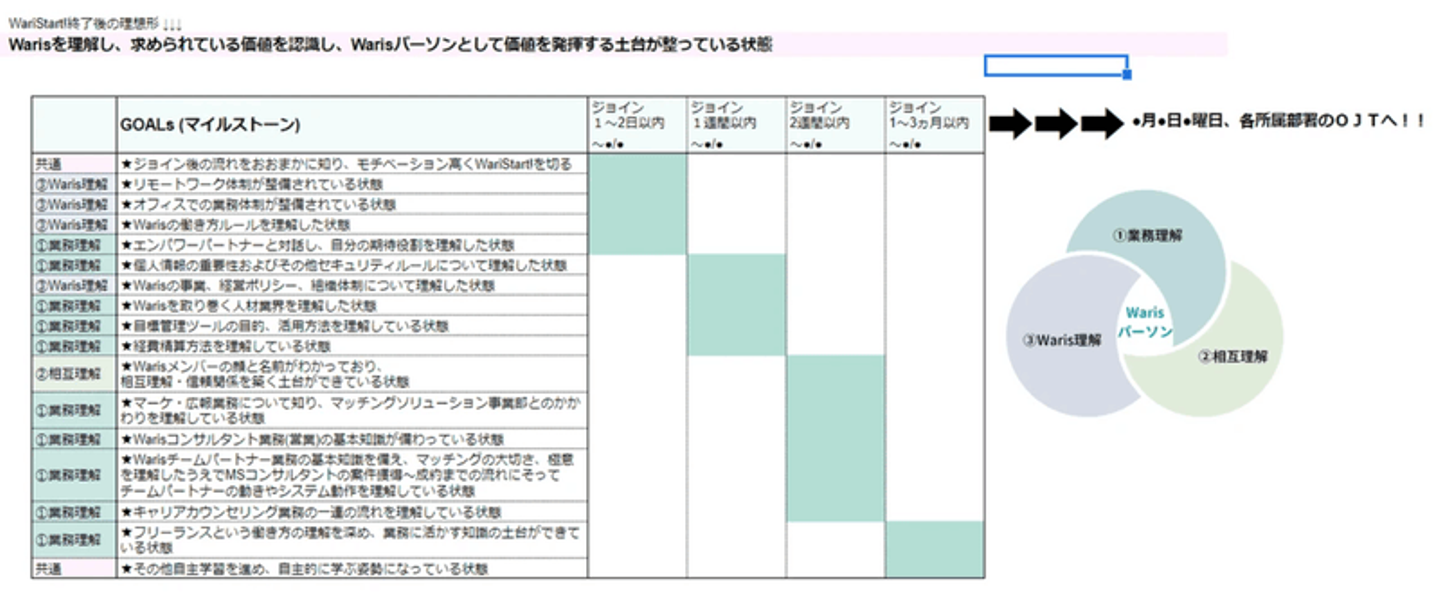Click '①業務理解' label beside the フリーランス goal
Screen dimensions: 1440x599
[x=74, y=540]
